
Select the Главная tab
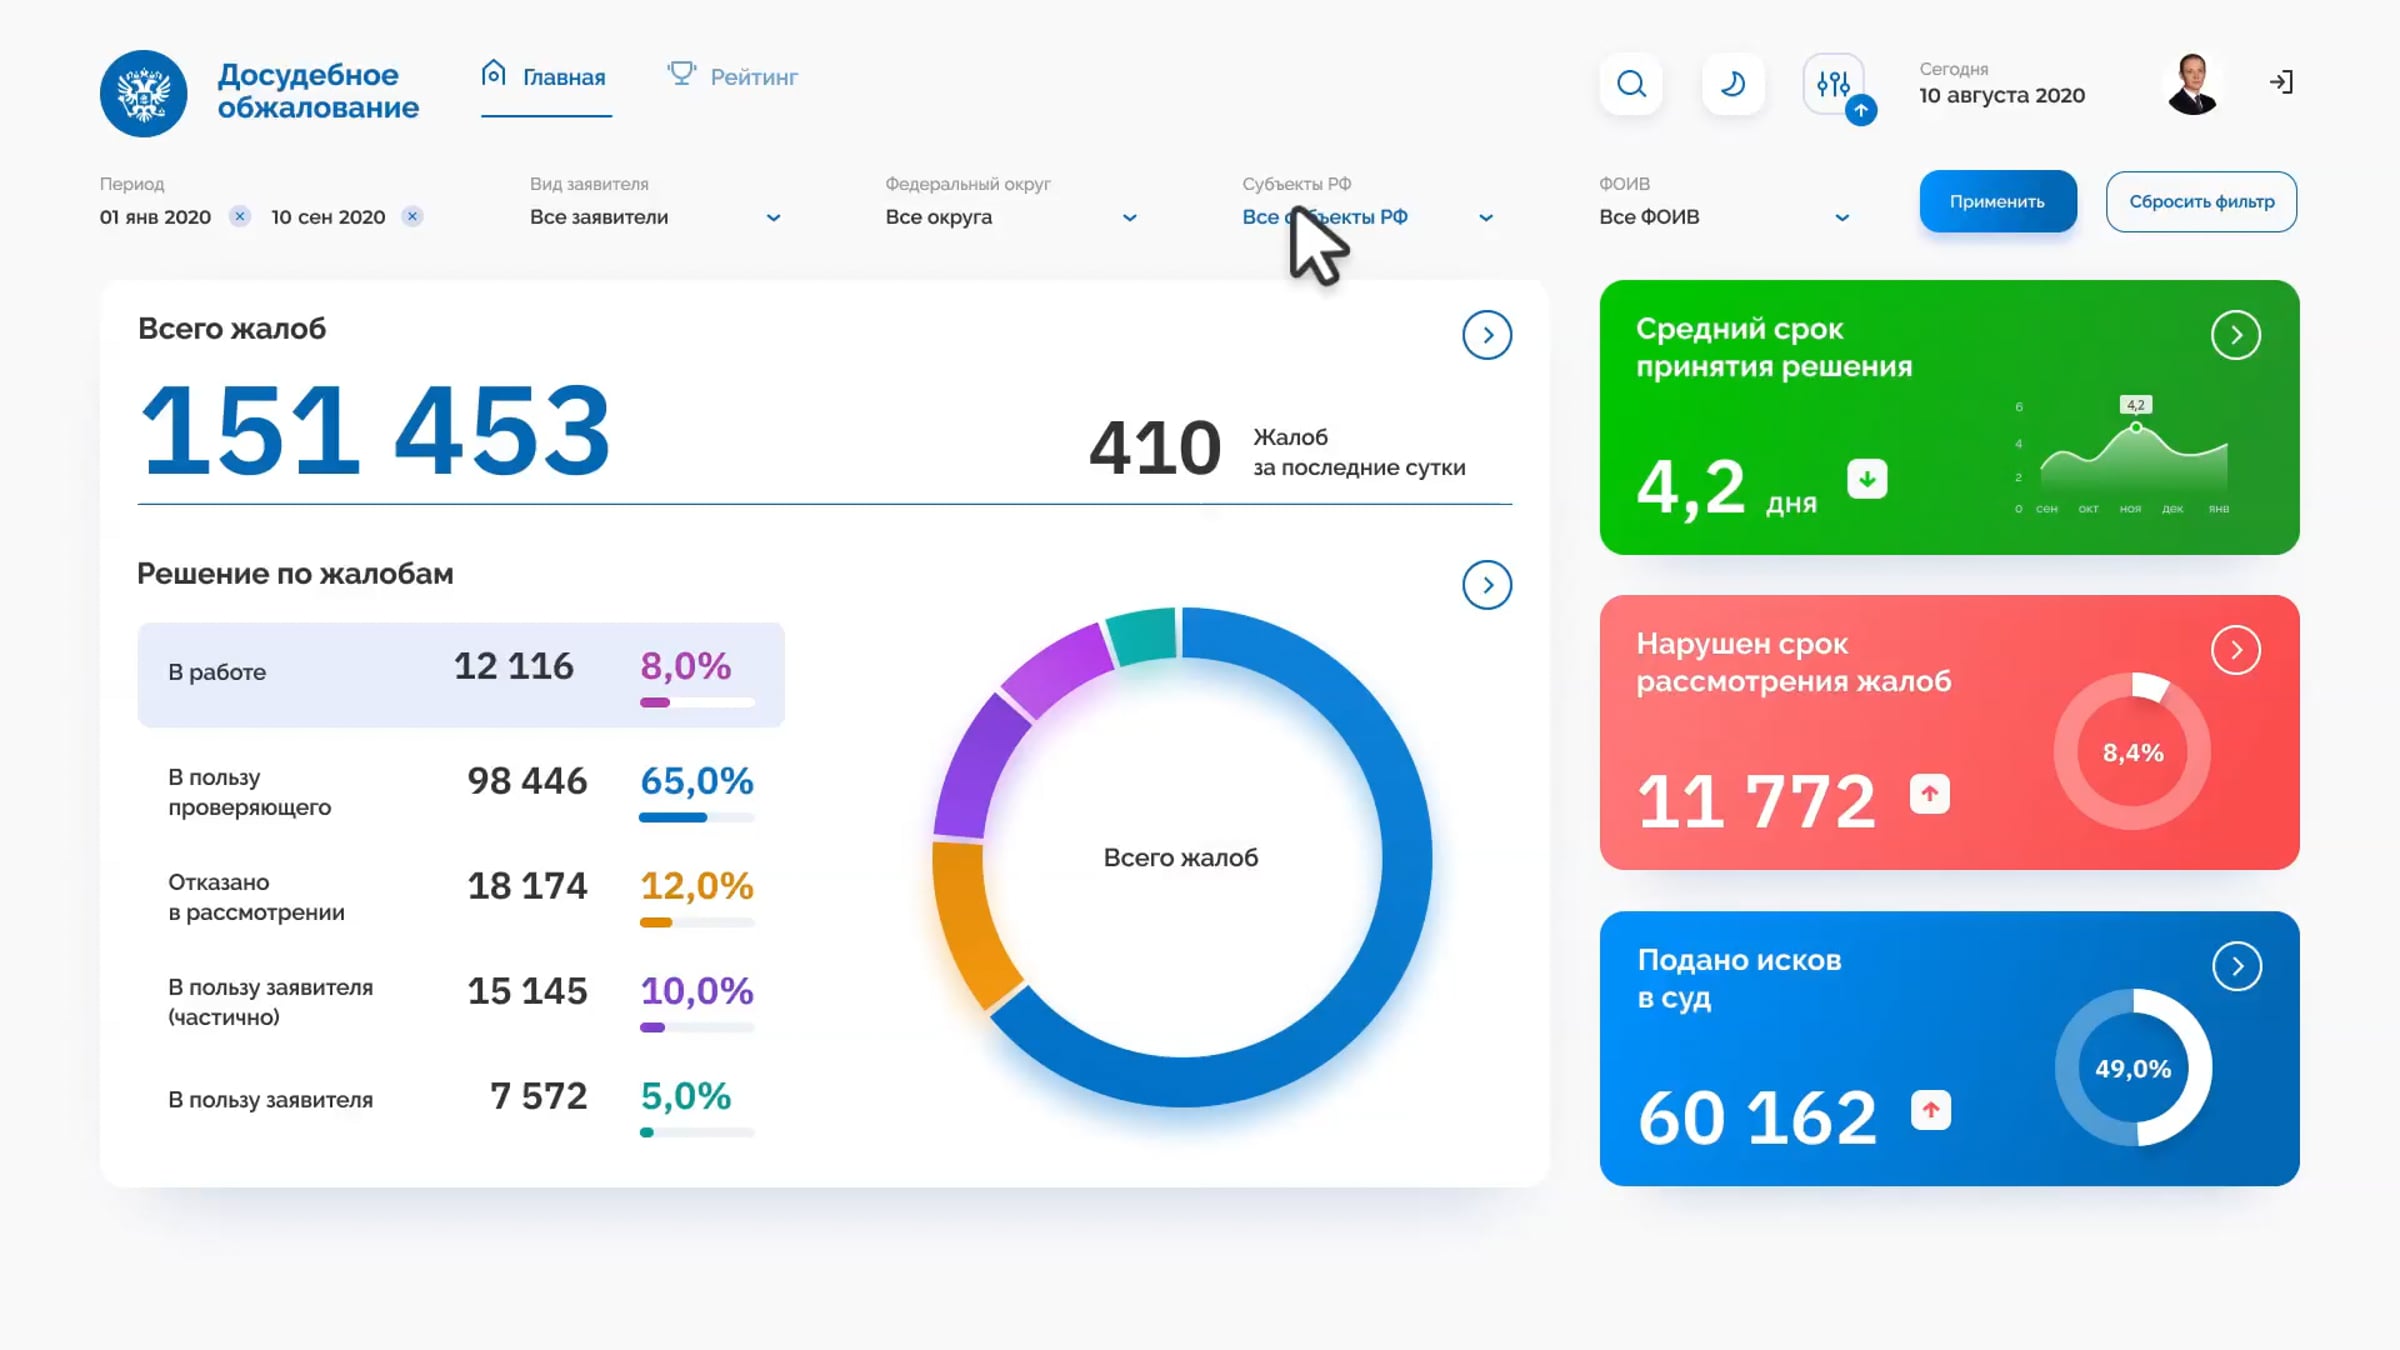(545, 76)
